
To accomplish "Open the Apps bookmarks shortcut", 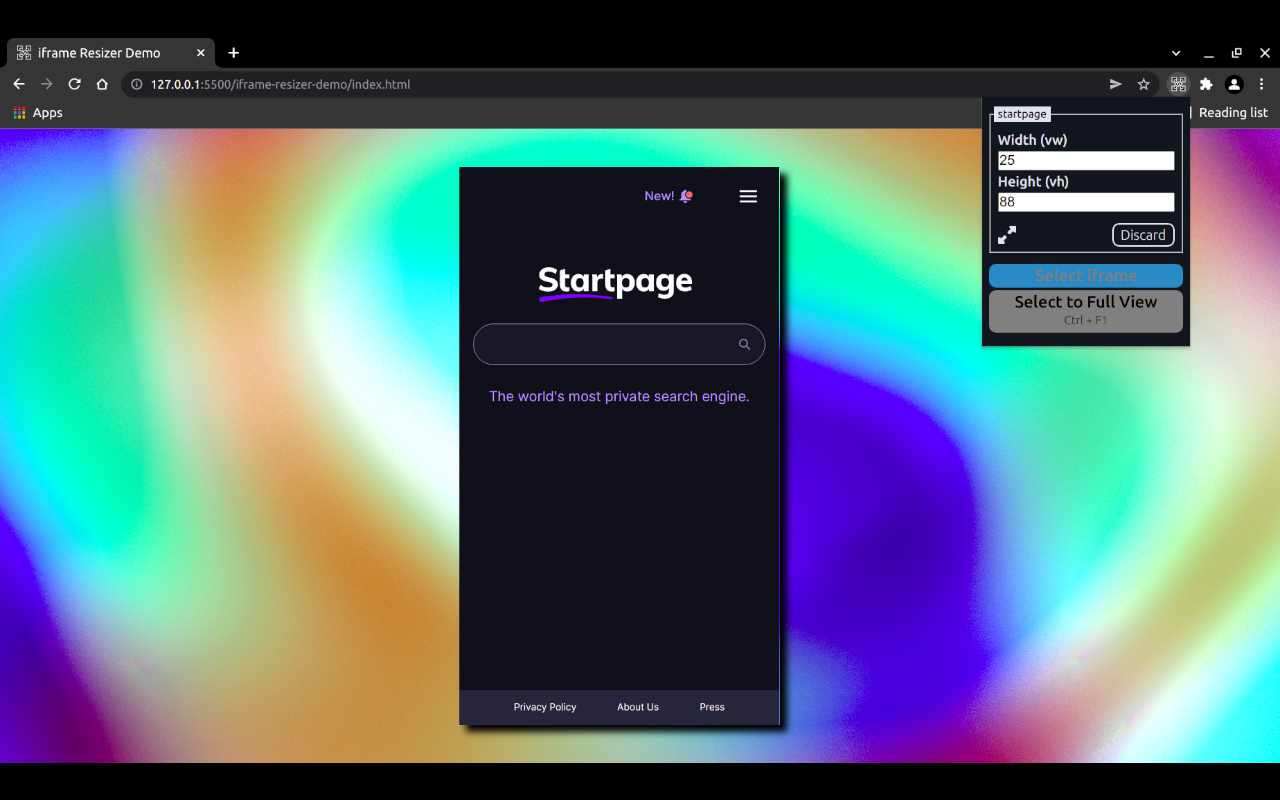I will pos(38,113).
